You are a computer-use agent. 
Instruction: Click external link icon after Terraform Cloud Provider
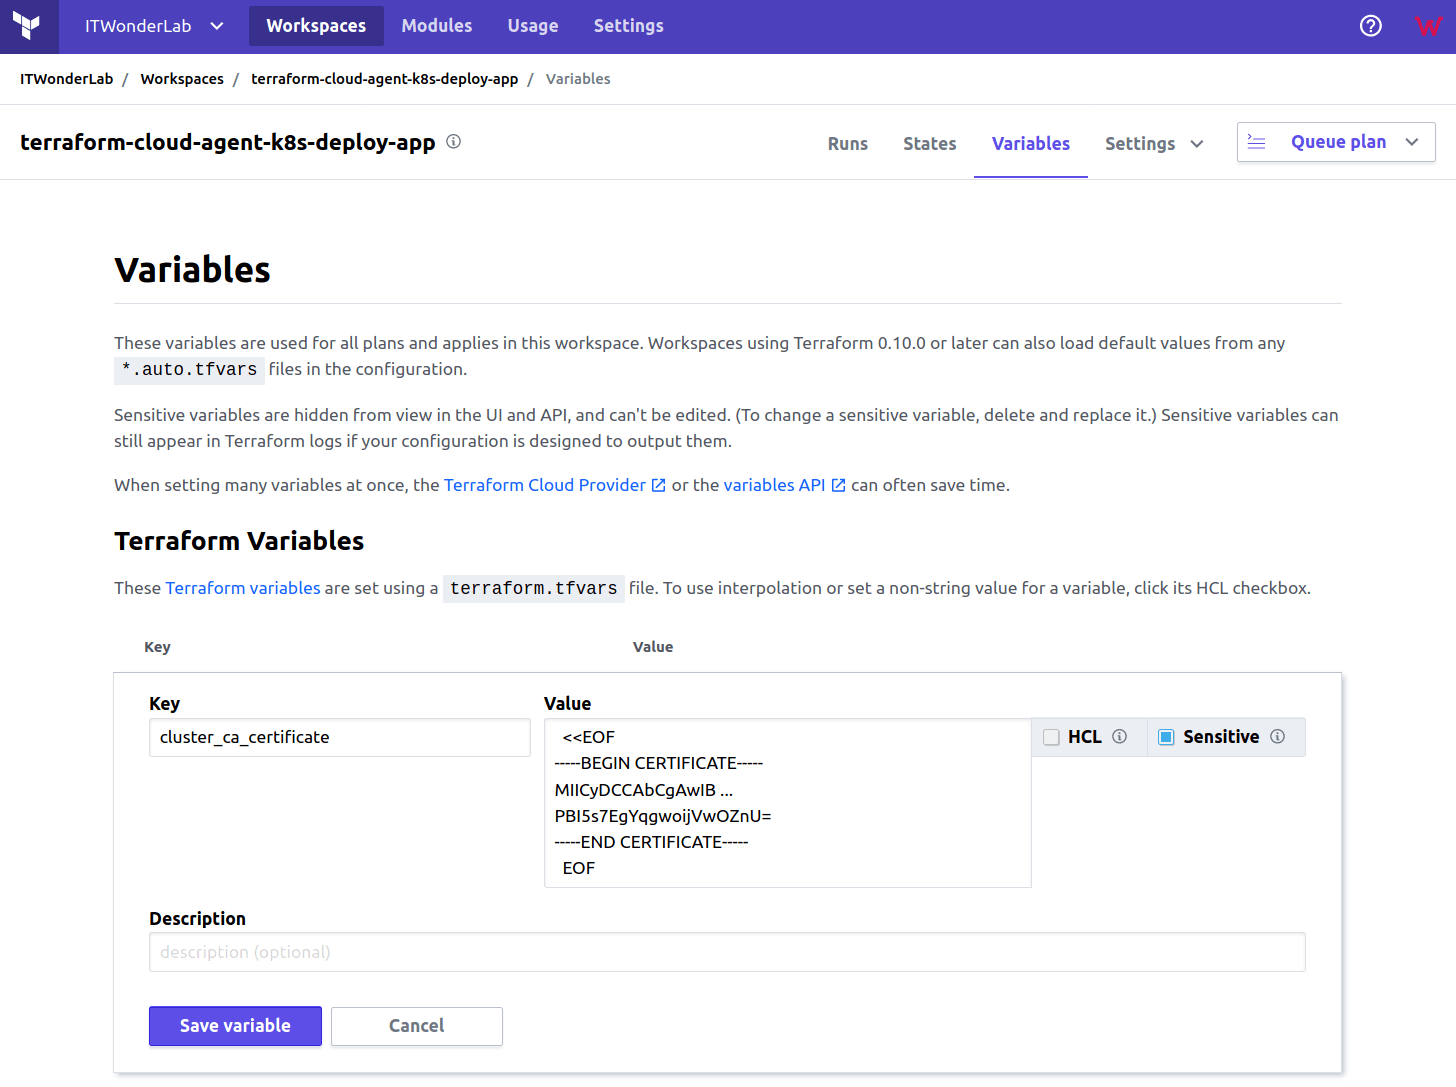coord(659,485)
